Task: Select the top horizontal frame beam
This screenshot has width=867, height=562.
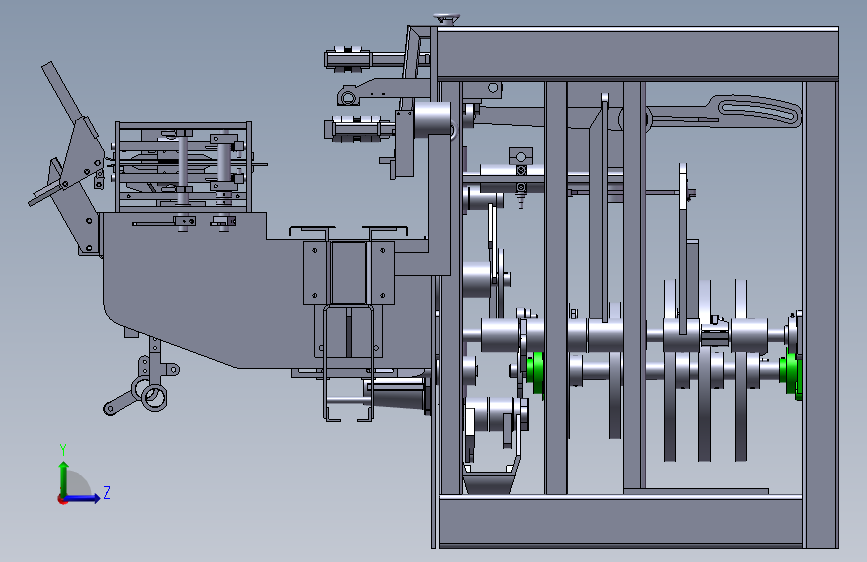Action: tap(638, 54)
